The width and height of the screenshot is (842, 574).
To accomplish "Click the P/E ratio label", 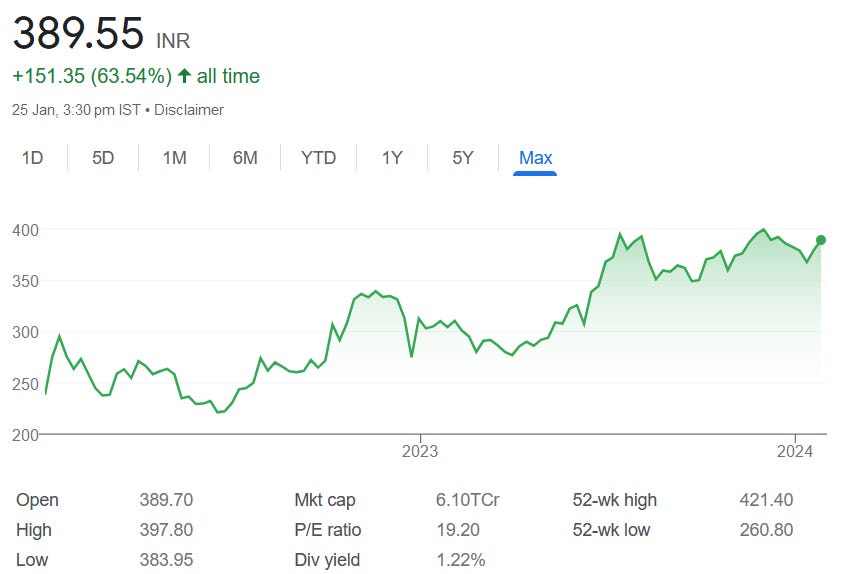I will tap(328, 530).
